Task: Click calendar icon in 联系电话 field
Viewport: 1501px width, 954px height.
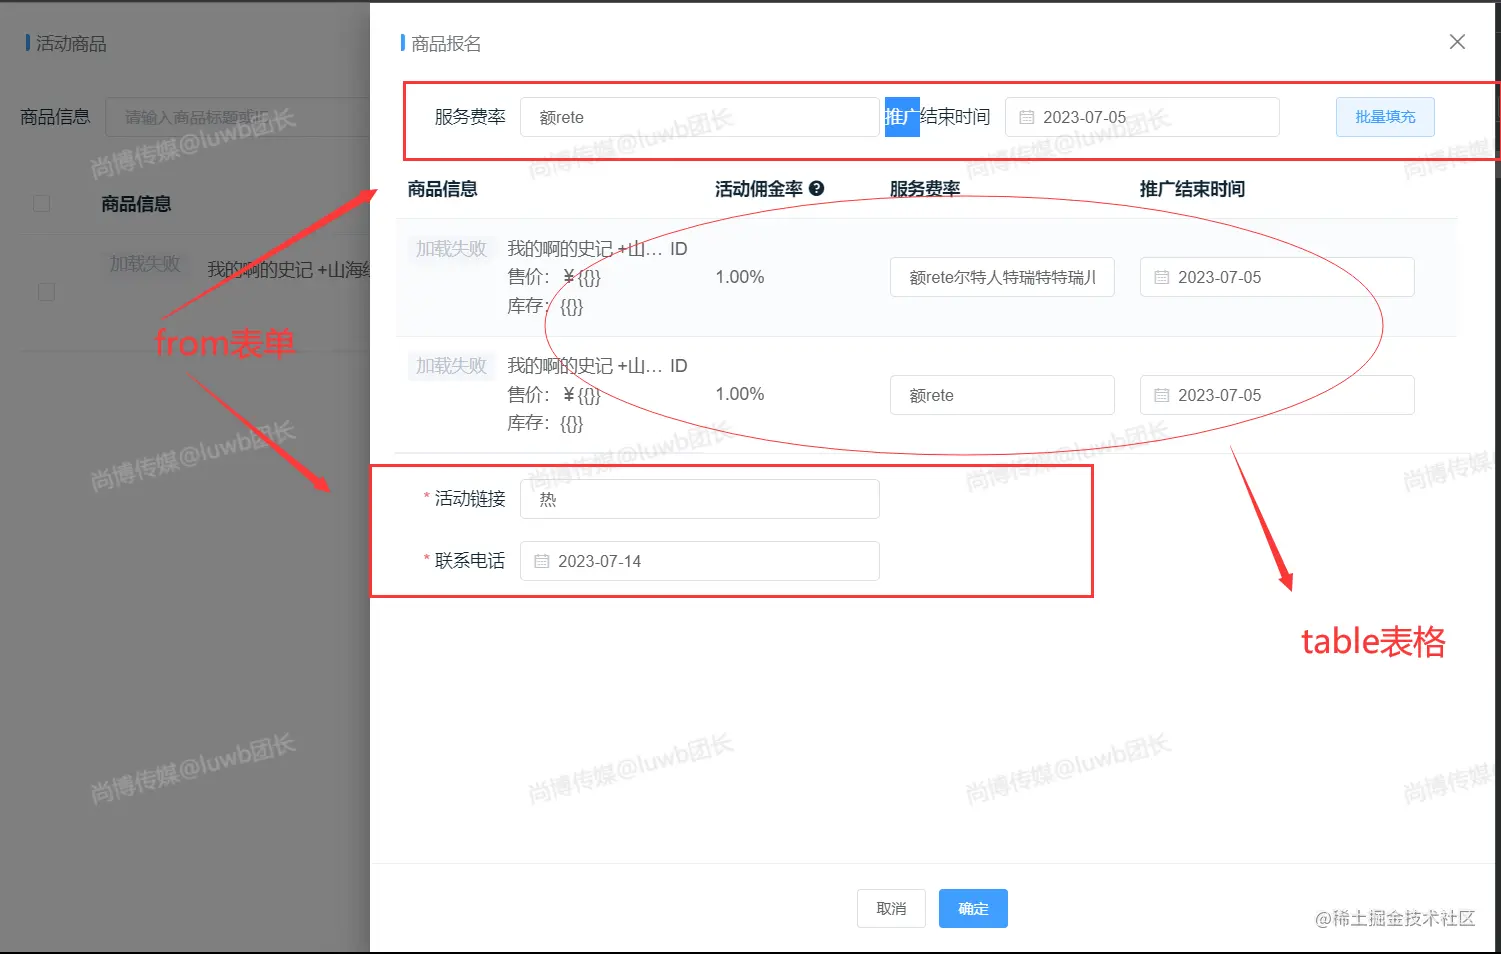Action: pos(541,562)
